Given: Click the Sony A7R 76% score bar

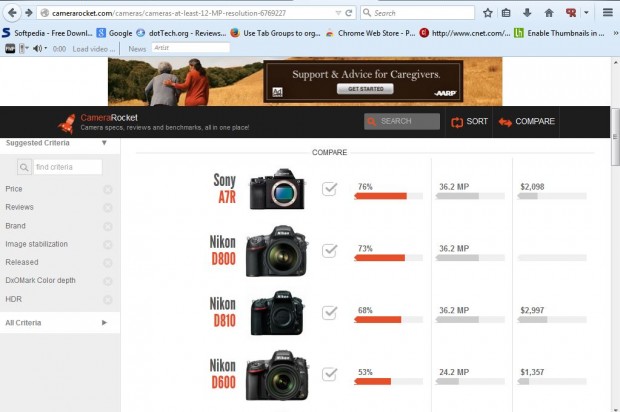Looking at the screenshot, I should tap(380, 197).
